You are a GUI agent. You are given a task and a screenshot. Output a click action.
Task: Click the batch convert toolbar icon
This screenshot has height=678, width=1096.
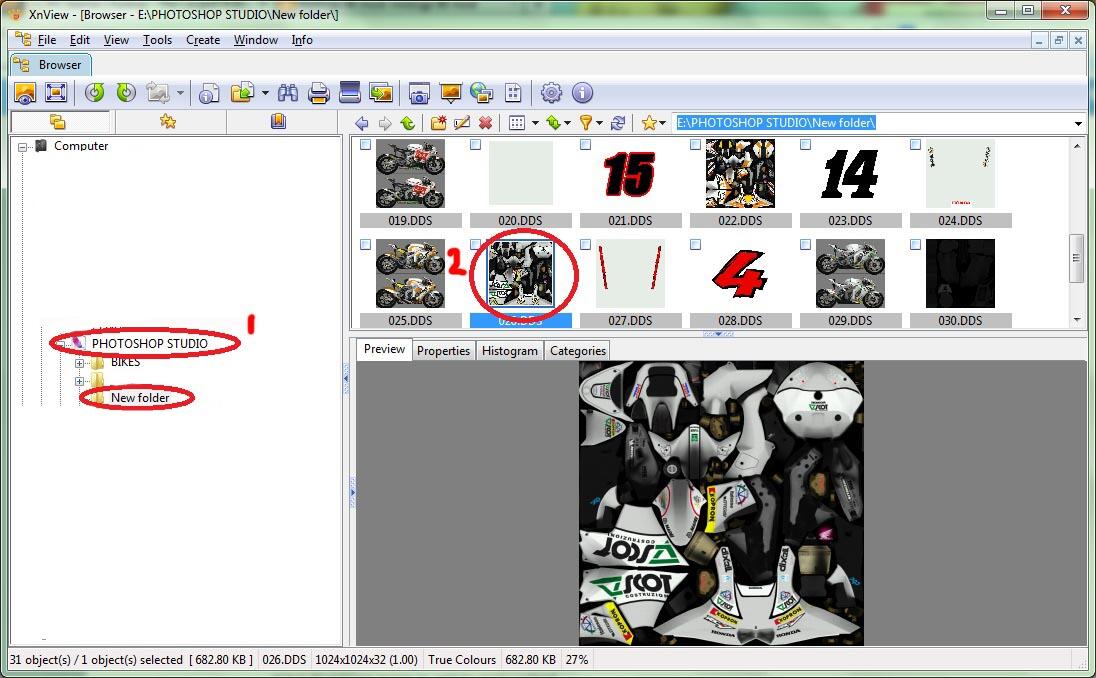[x=157, y=92]
